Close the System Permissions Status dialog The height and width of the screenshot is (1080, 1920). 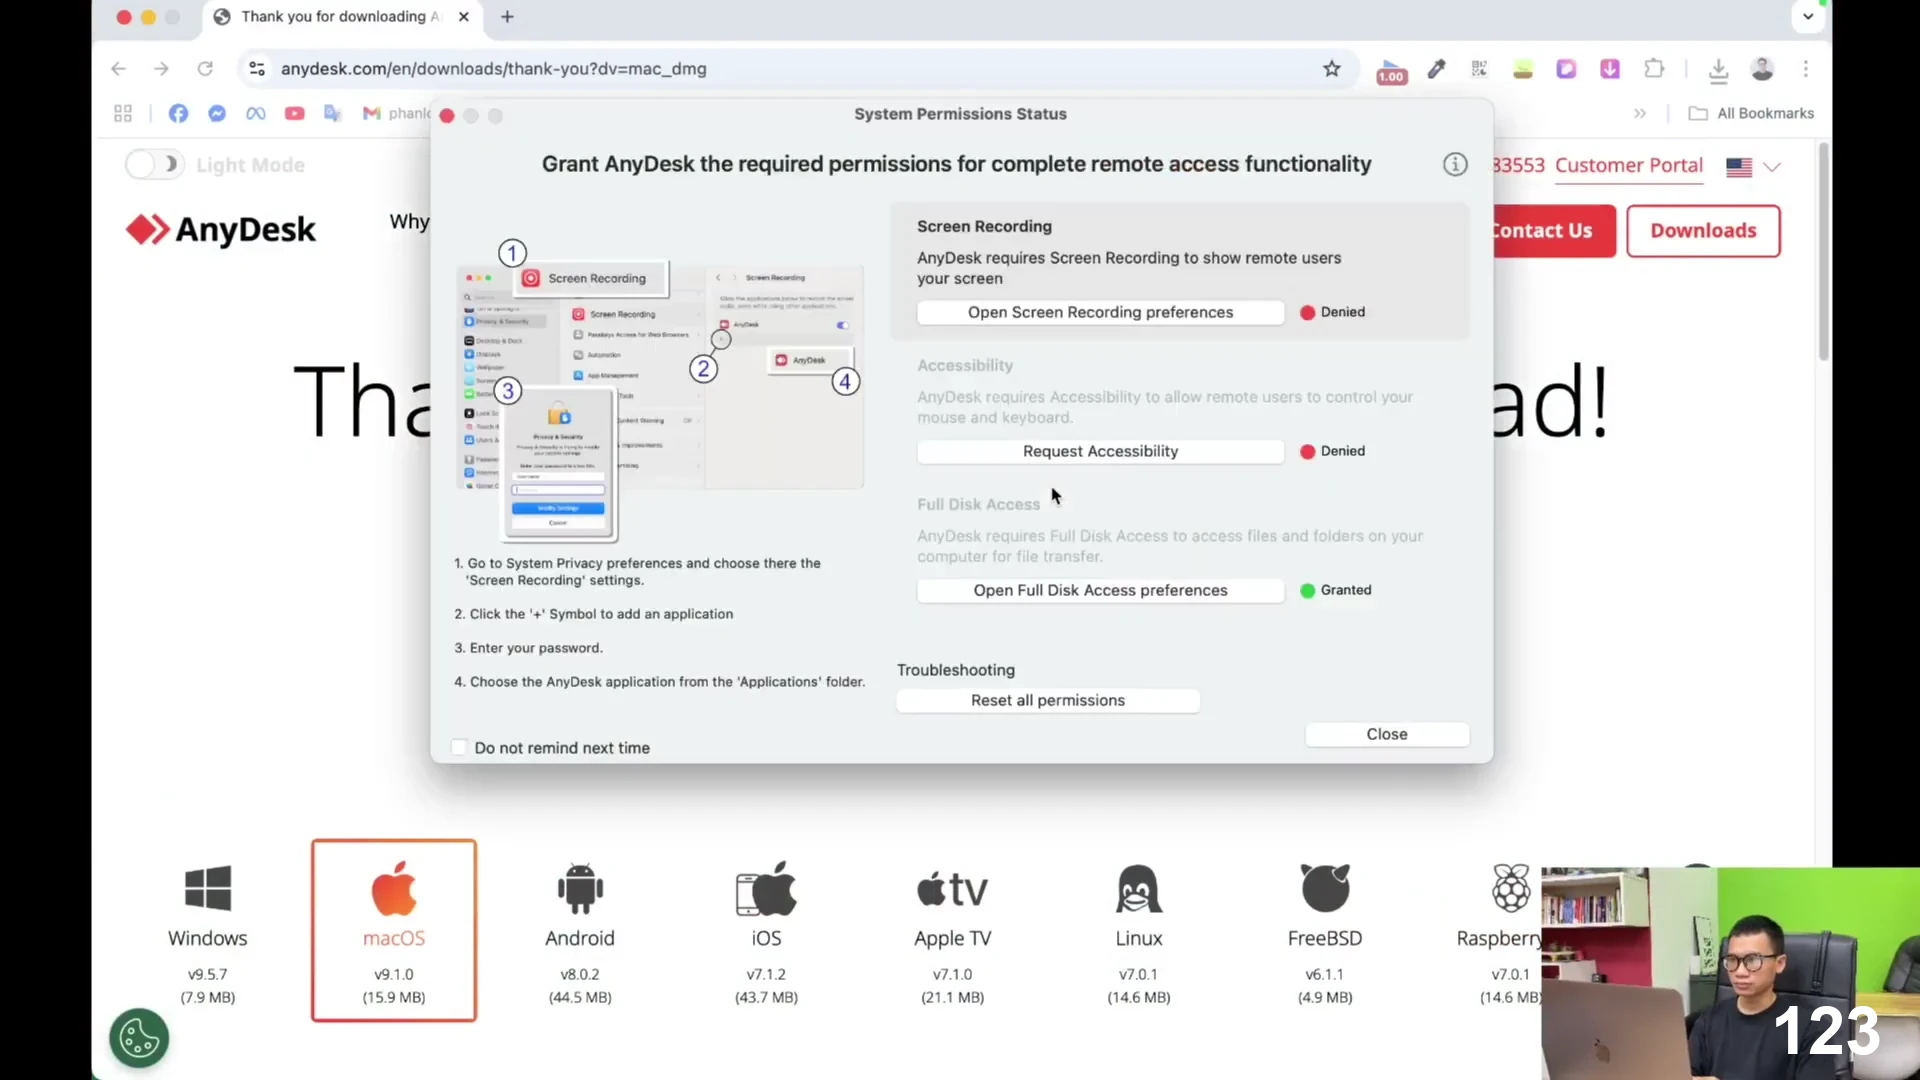pos(1387,734)
